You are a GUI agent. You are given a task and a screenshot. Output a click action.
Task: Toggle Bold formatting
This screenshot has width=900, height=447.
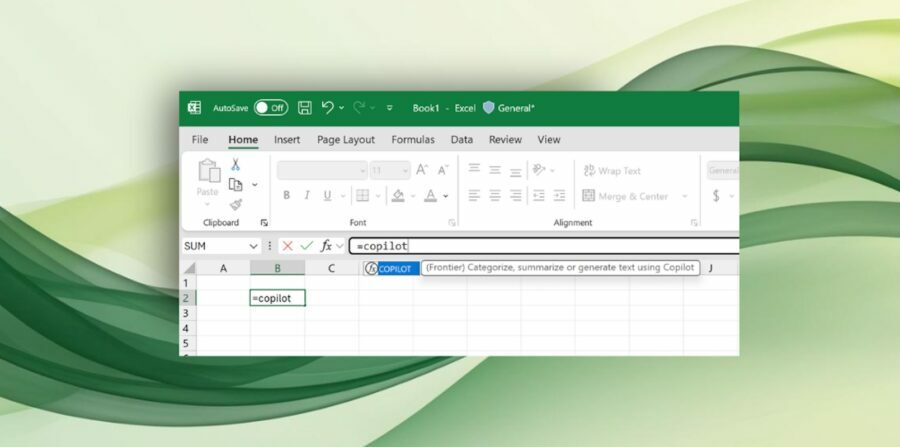pos(286,196)
